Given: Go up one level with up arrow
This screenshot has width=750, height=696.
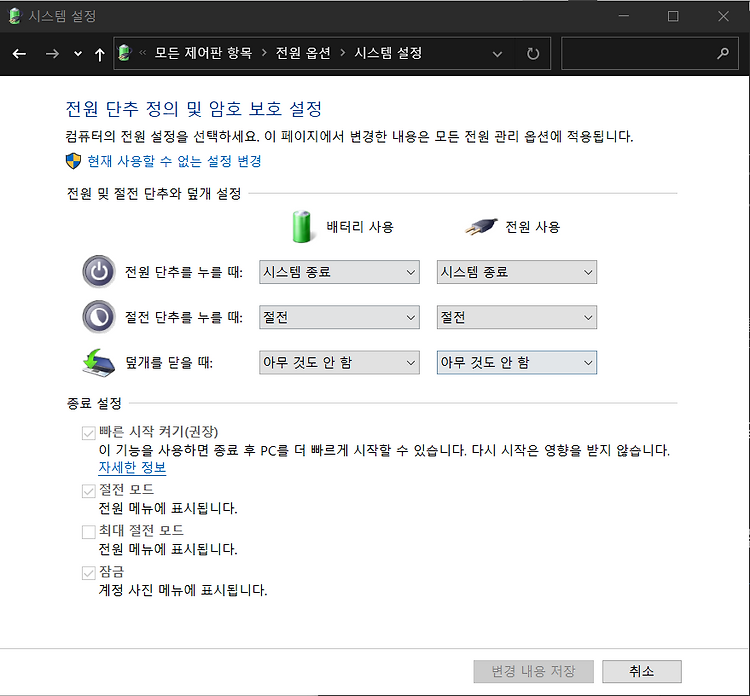Looking at the screenshot, I should (x=99, y=54).
